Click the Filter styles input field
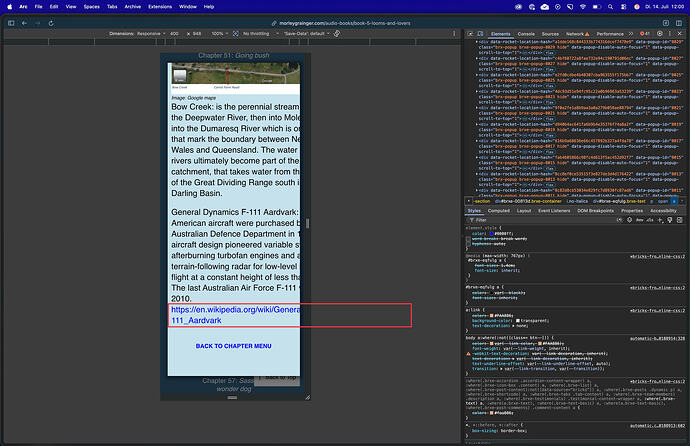The height and width of the screenshot is (446, 690). [x=543, y=220]
